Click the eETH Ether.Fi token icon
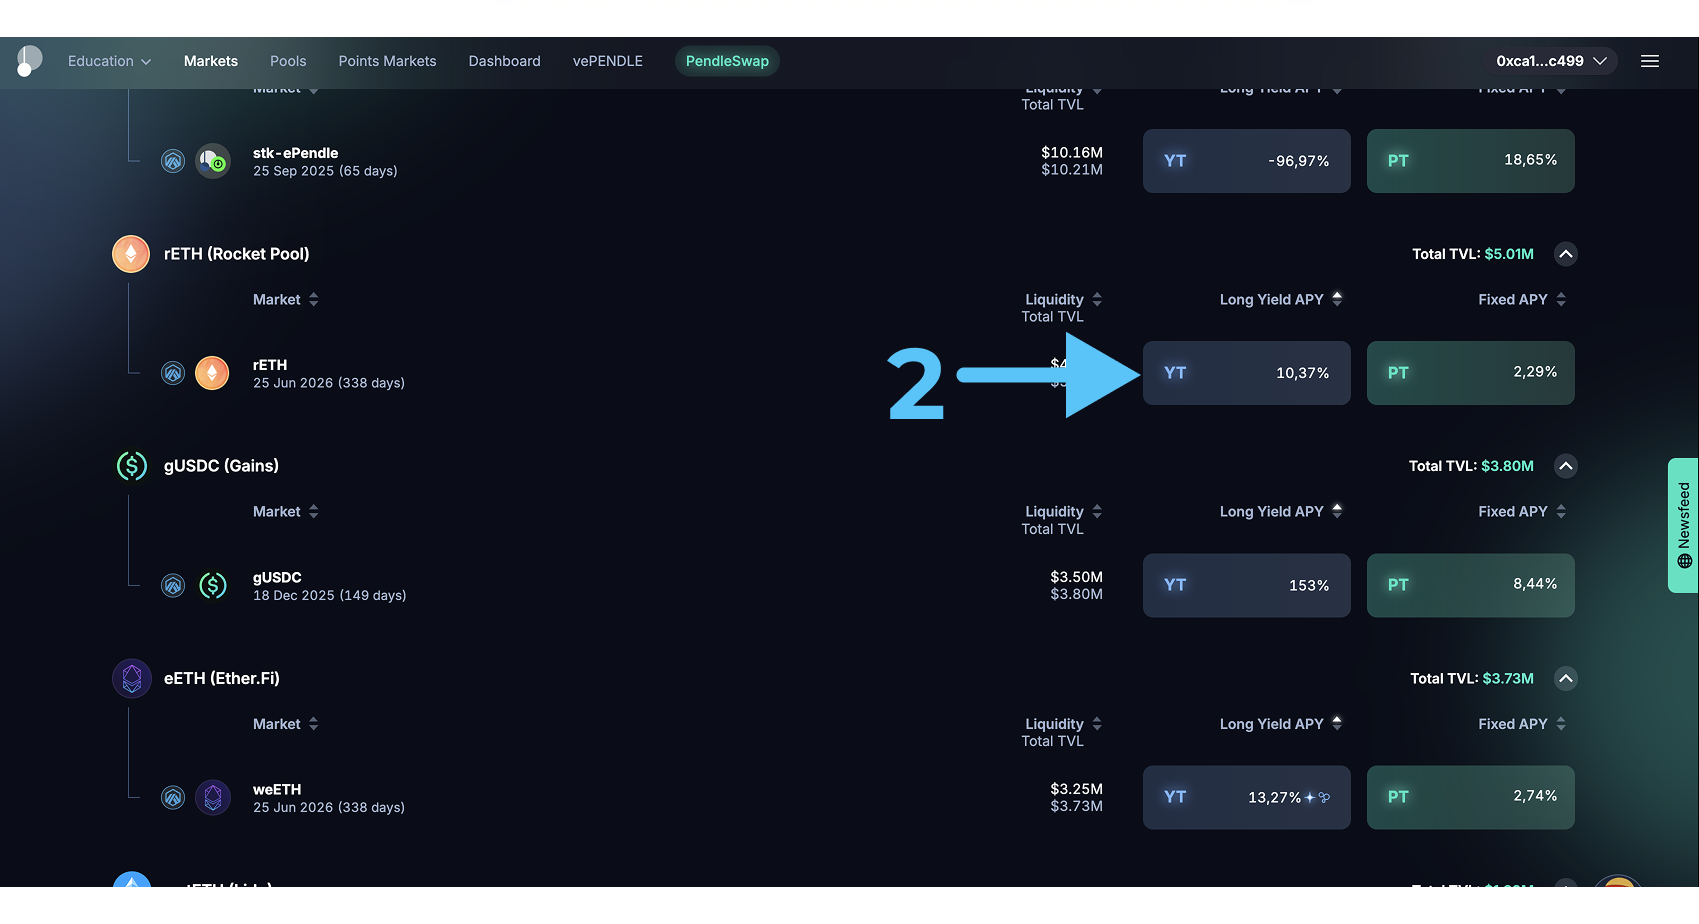Viewport: 1699px width, 924px height. point(131,678)
